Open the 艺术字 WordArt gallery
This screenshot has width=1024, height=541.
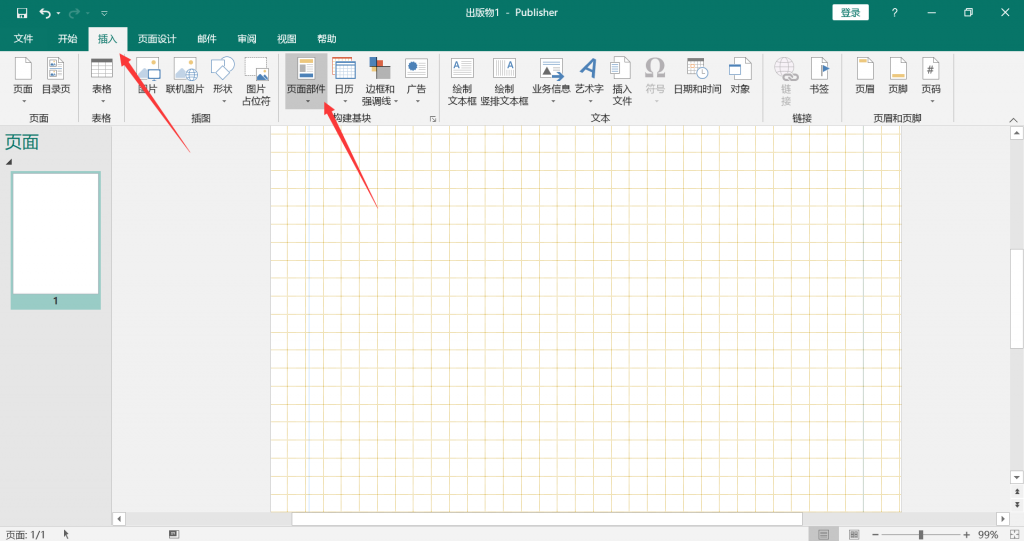point(589,80)
